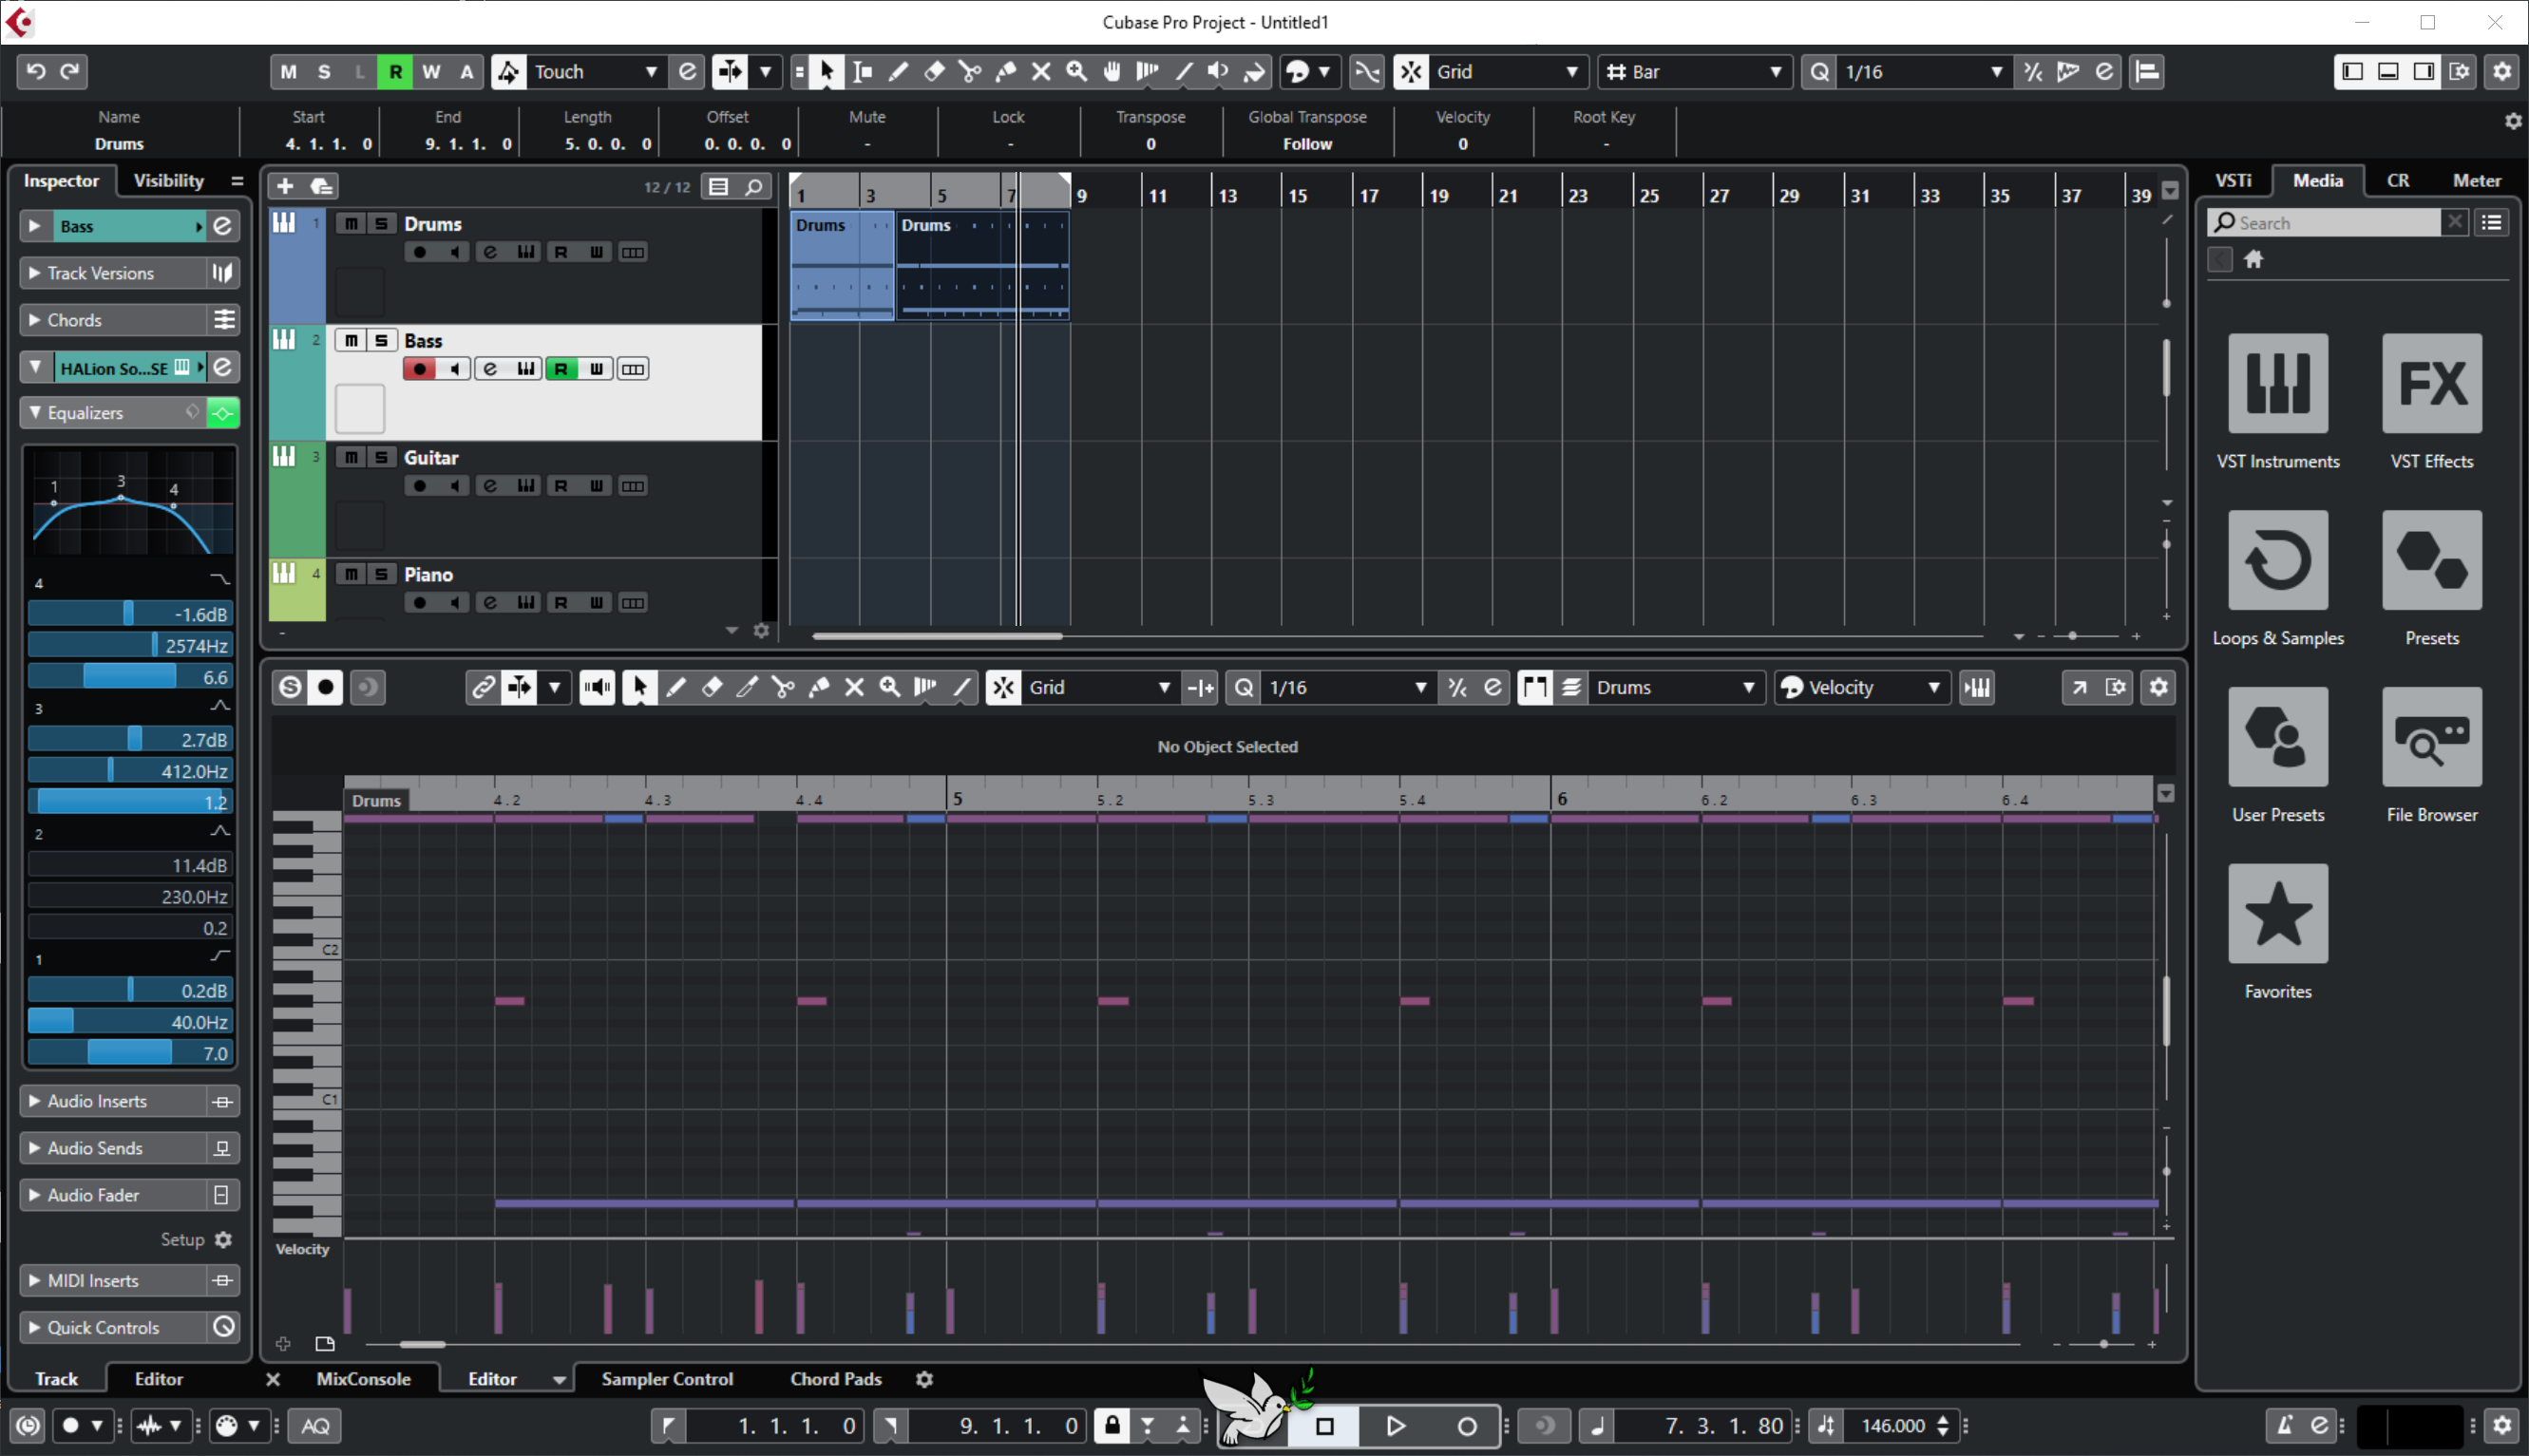Viewport: 2529px width, 1456px height.
Task: Switch to the Meter tab
Action: (2476, 180)
